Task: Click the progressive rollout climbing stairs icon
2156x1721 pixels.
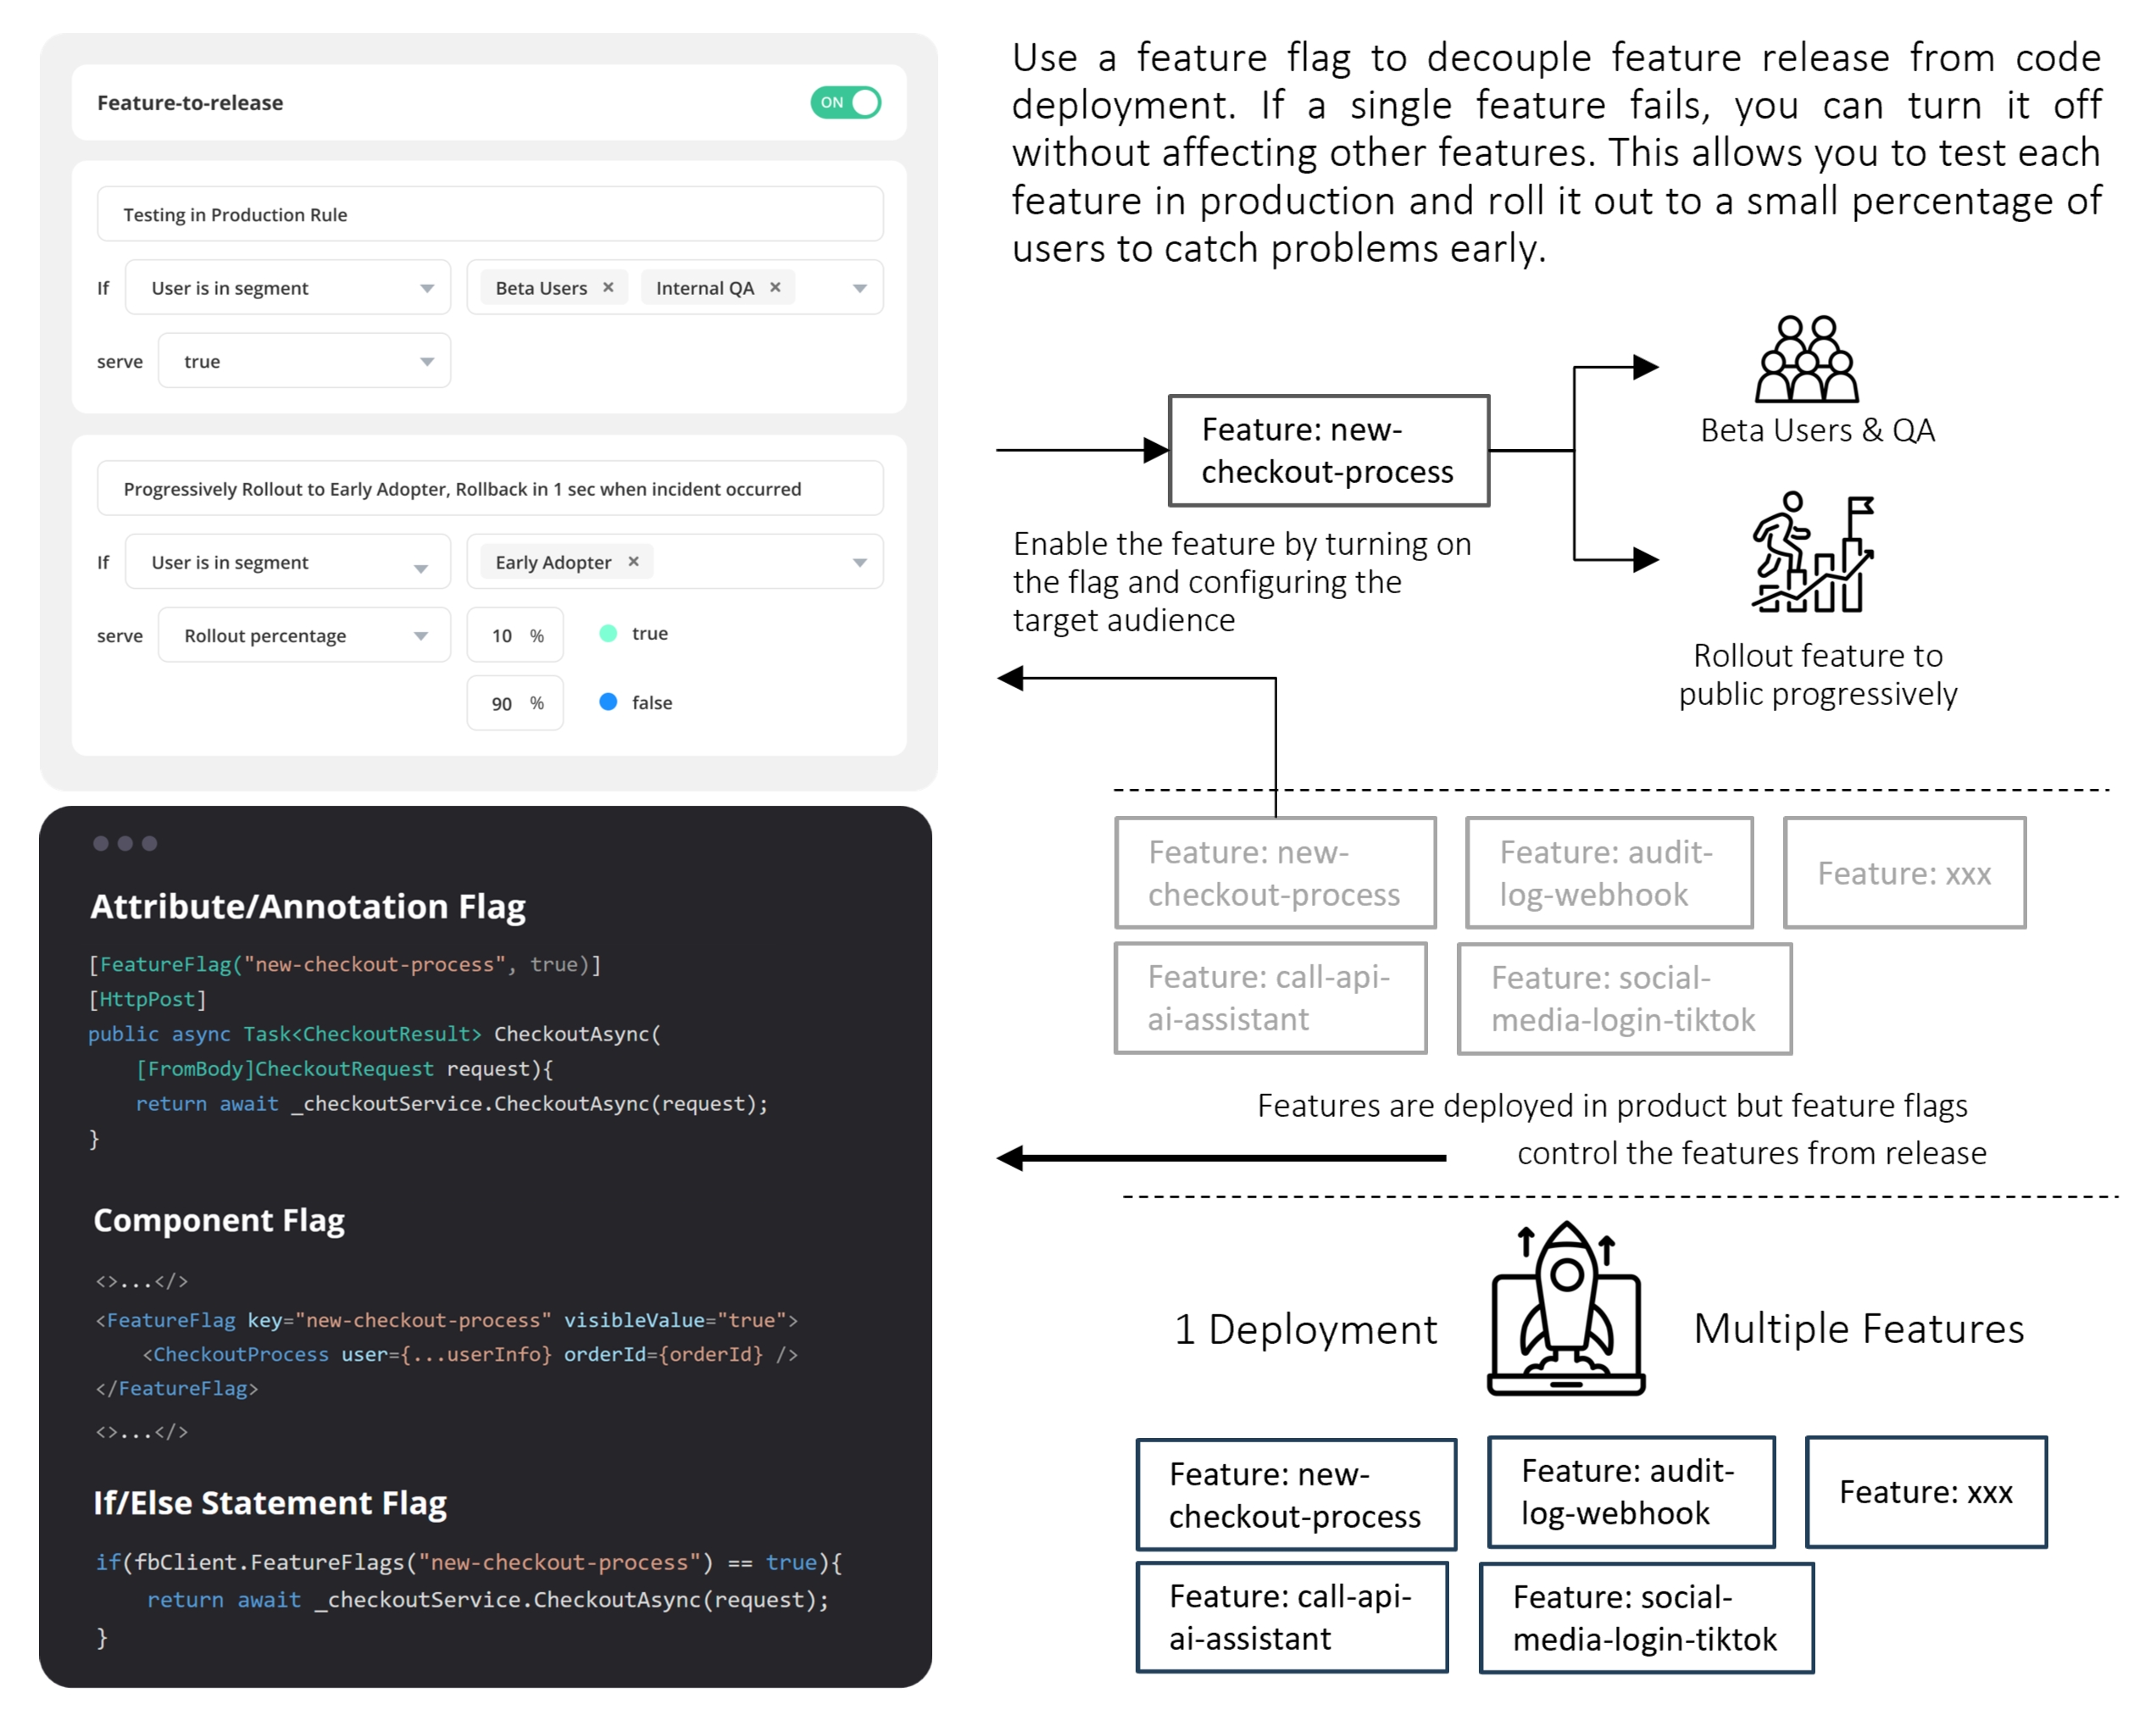Action: pyautogui.click(x=1812, y=552)
